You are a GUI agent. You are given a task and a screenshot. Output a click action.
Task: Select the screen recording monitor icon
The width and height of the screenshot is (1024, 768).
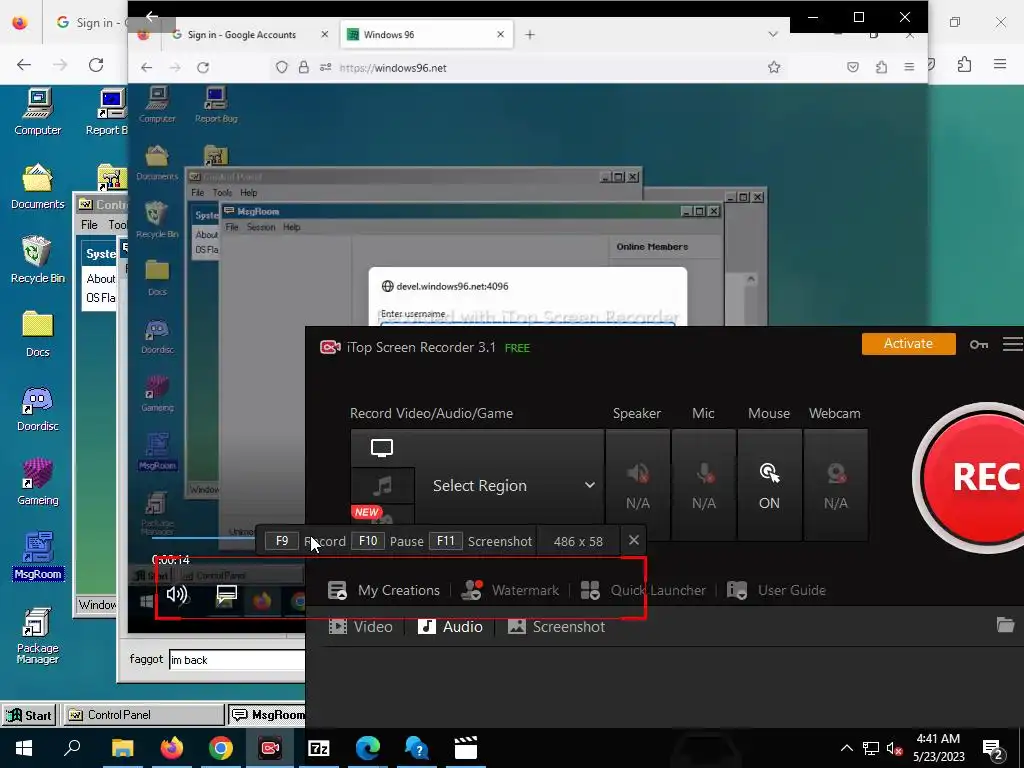(x=381, y=448)
